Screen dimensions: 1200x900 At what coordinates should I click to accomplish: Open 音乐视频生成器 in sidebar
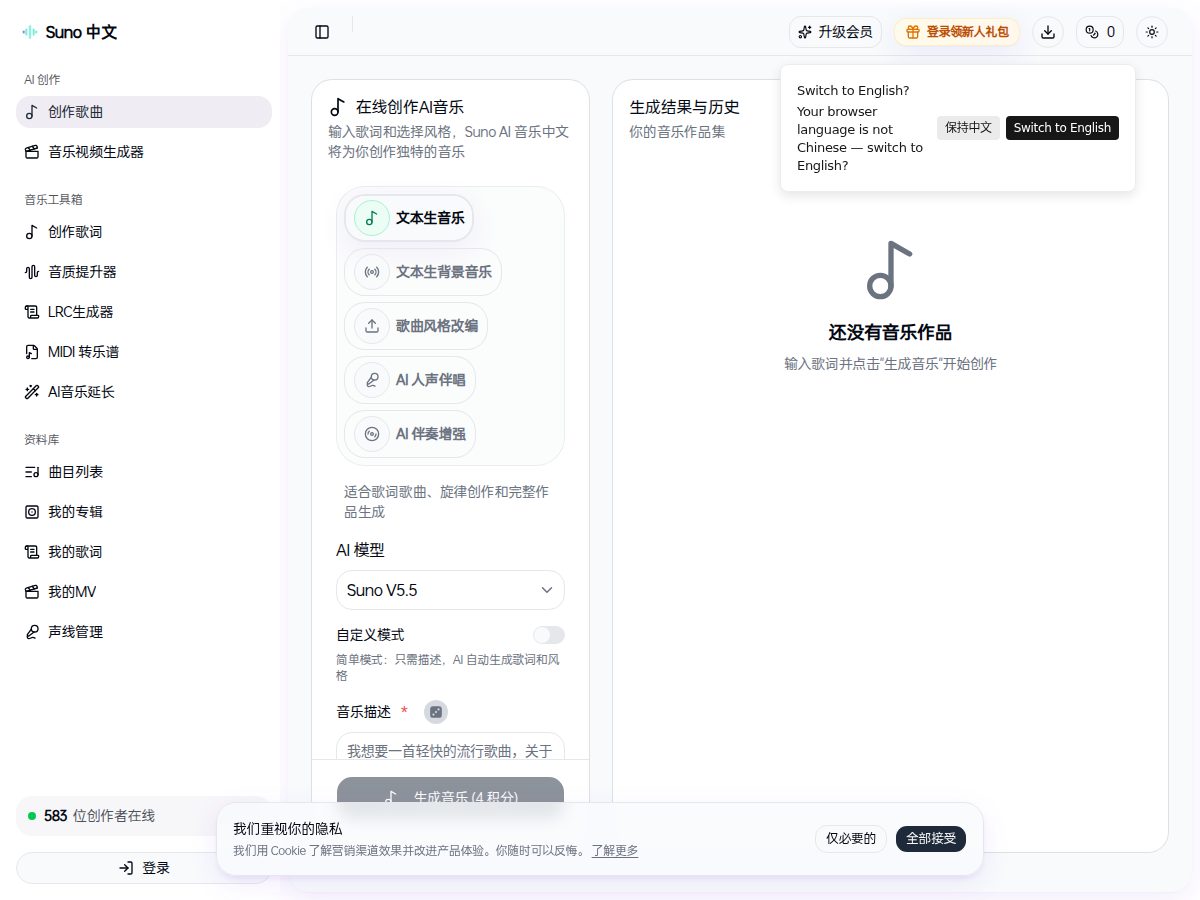144,152
